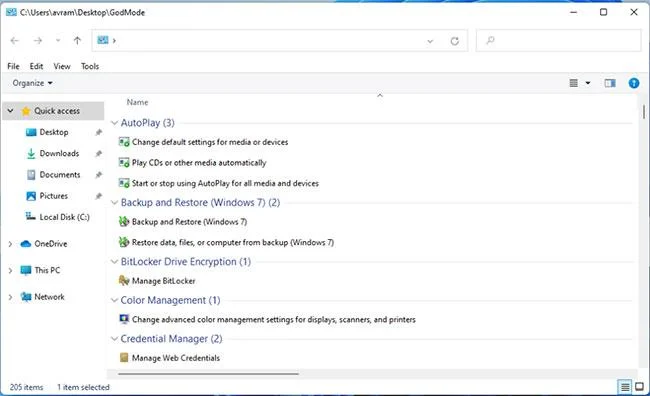
Task: Collapse the AutoPlay group
Action: [x=114, y=123]
